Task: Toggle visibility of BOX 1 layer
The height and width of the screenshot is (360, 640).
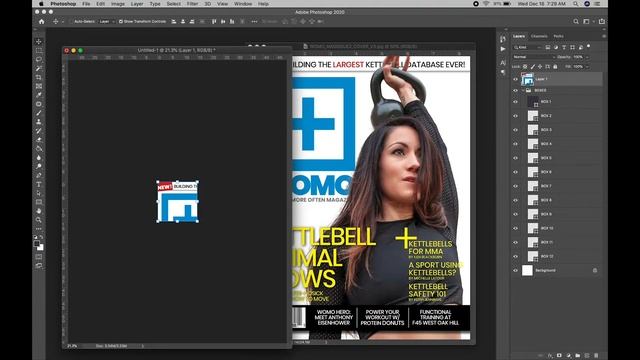Action: click(515, 102)
